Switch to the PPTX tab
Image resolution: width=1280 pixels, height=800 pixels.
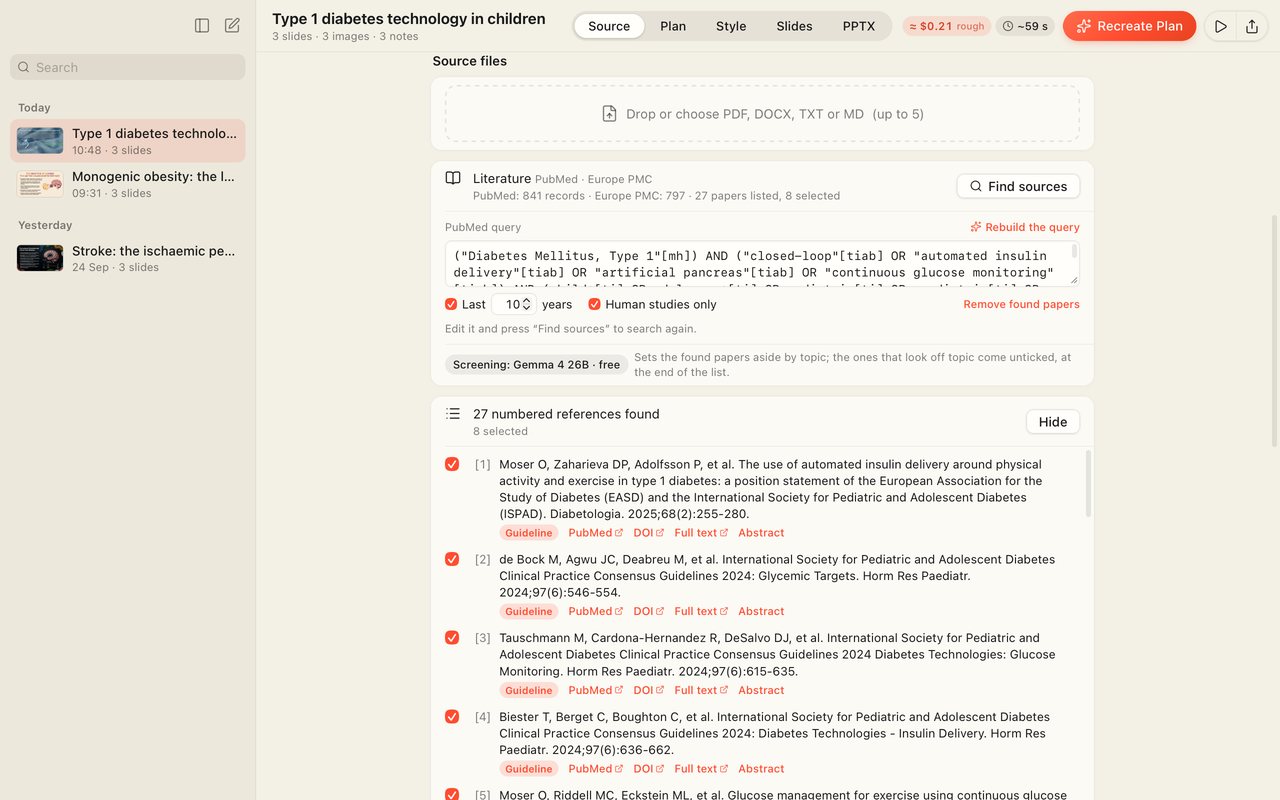[859, 26]
